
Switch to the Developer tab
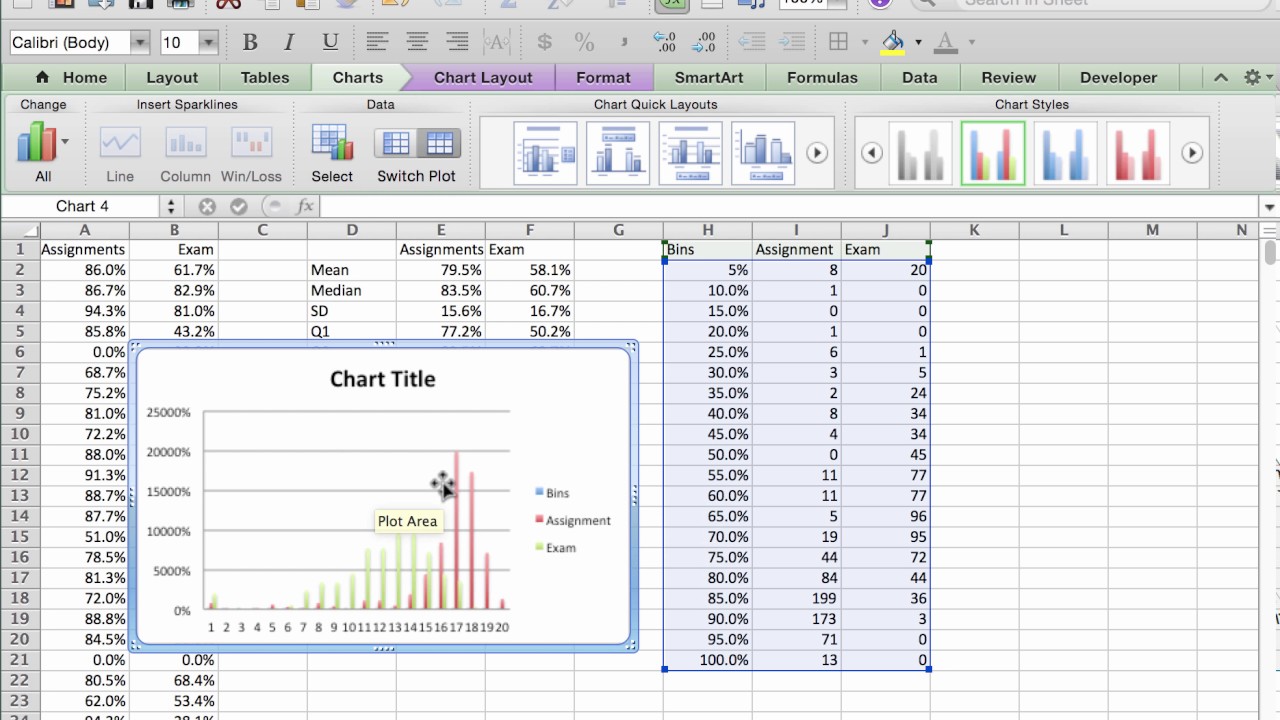1118,77
